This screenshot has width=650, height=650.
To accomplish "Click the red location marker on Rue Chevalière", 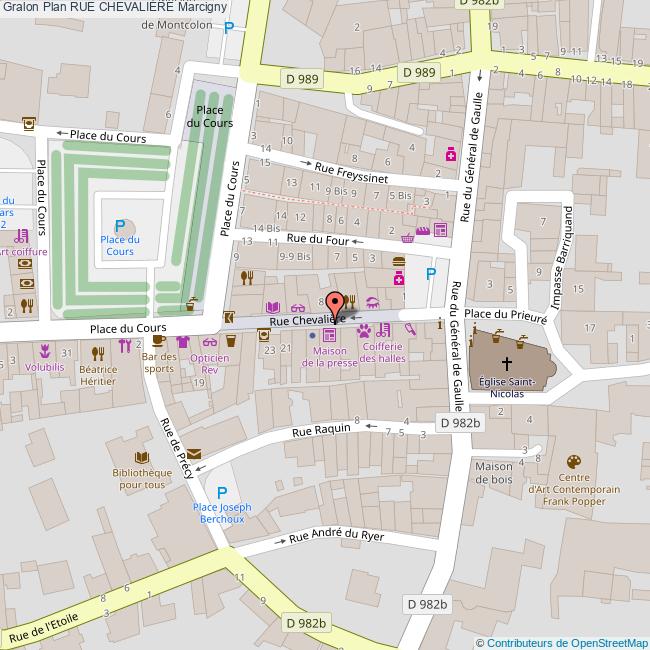I will (335, 304).
